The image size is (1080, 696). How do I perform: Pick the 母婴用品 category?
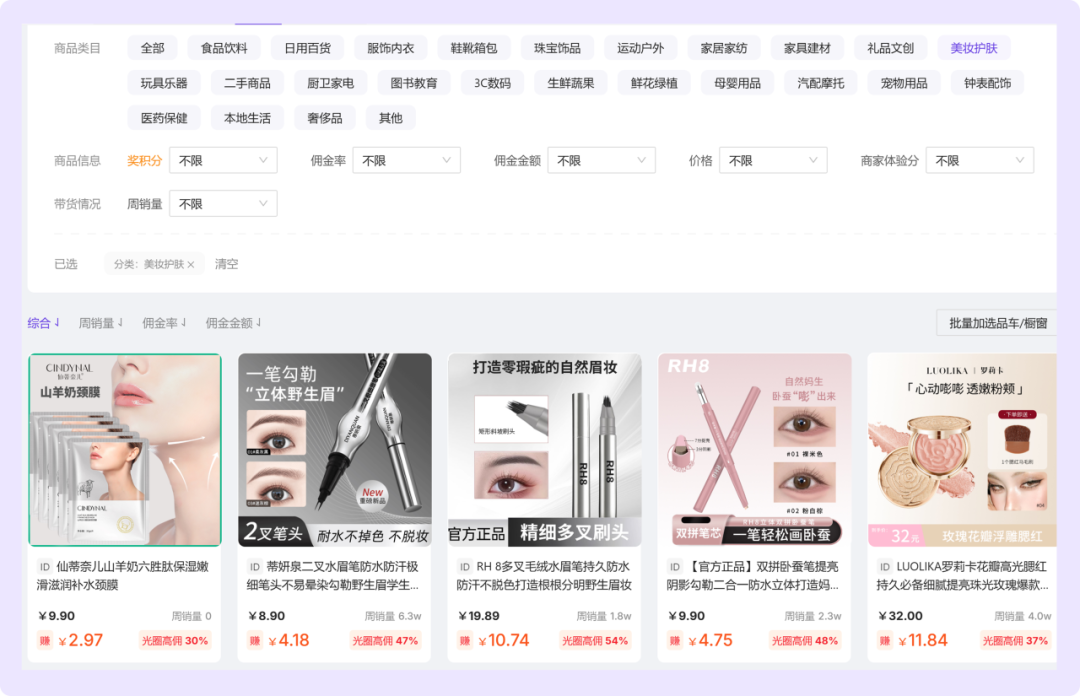click(738, 83)
